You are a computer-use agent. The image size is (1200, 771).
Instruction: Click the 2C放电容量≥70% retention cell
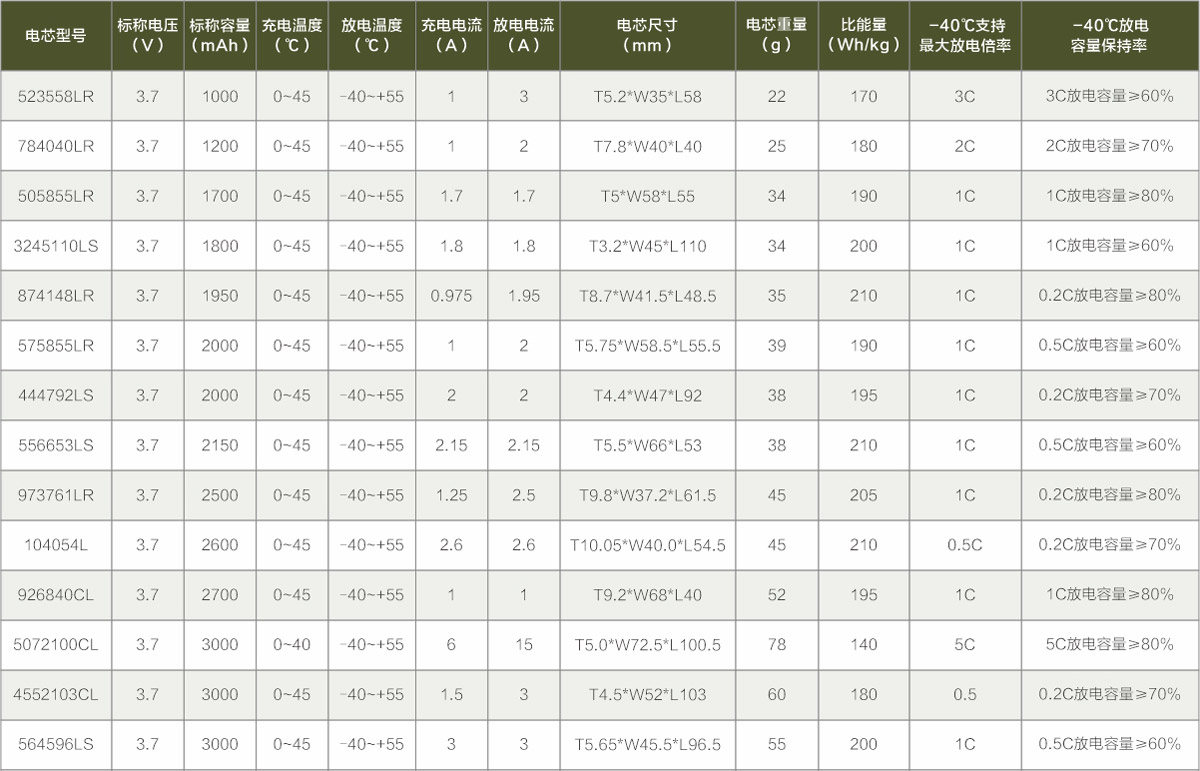click(1110, 146)
